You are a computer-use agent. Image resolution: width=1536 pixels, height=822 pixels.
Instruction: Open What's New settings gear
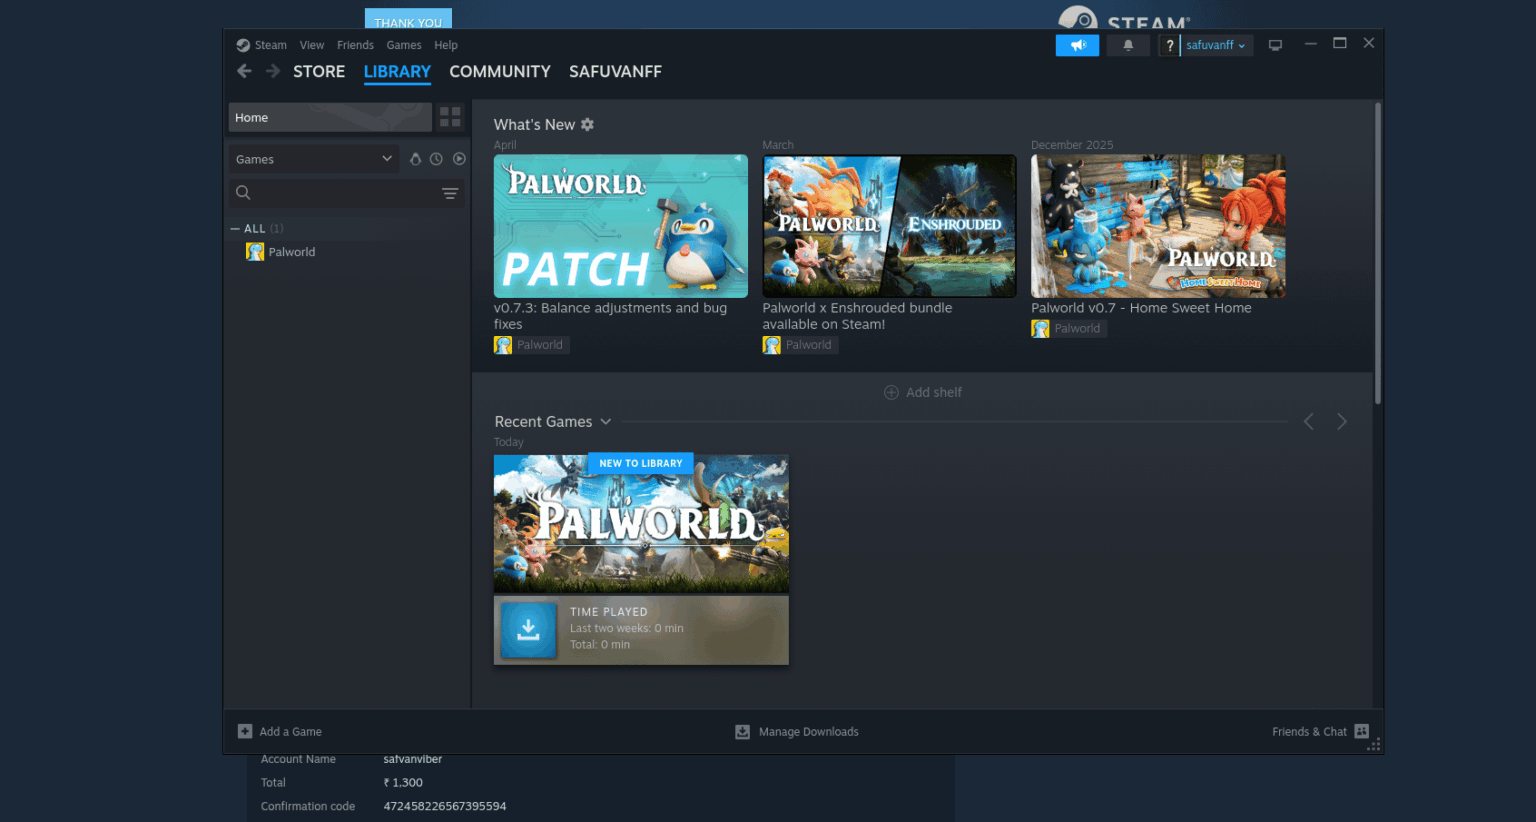(x=587, y=125)
